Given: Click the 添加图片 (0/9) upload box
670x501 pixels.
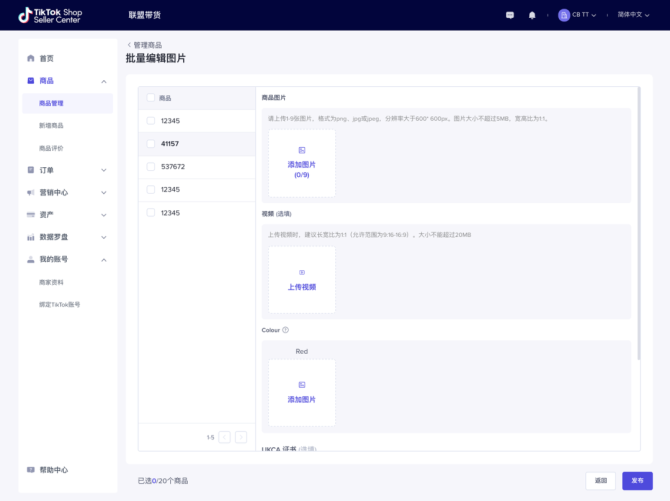Looking at the screenshot, I should click(x=301, y=163).
